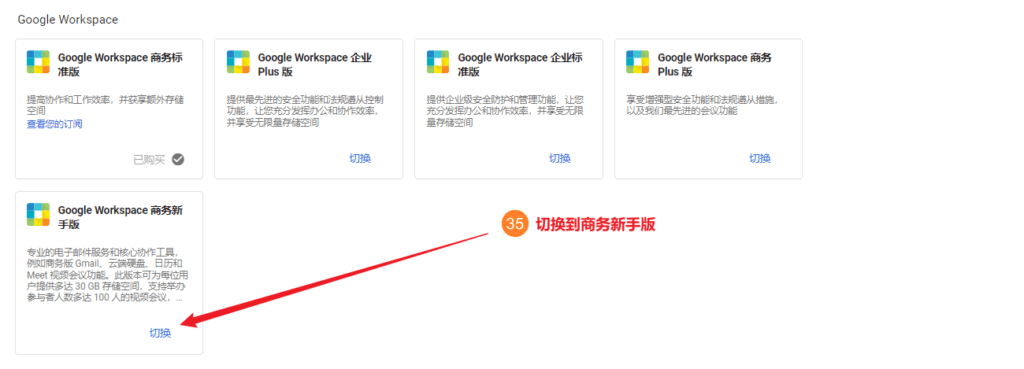1024x369 pixels.
Task: Click 切换 on the 企业 Plus 版 card
Action: [x=360, y=158]
